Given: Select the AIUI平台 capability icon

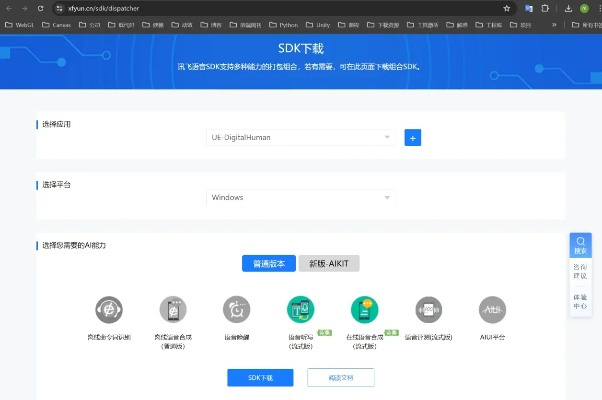Looking at the screenshot, I should [492, 309].
